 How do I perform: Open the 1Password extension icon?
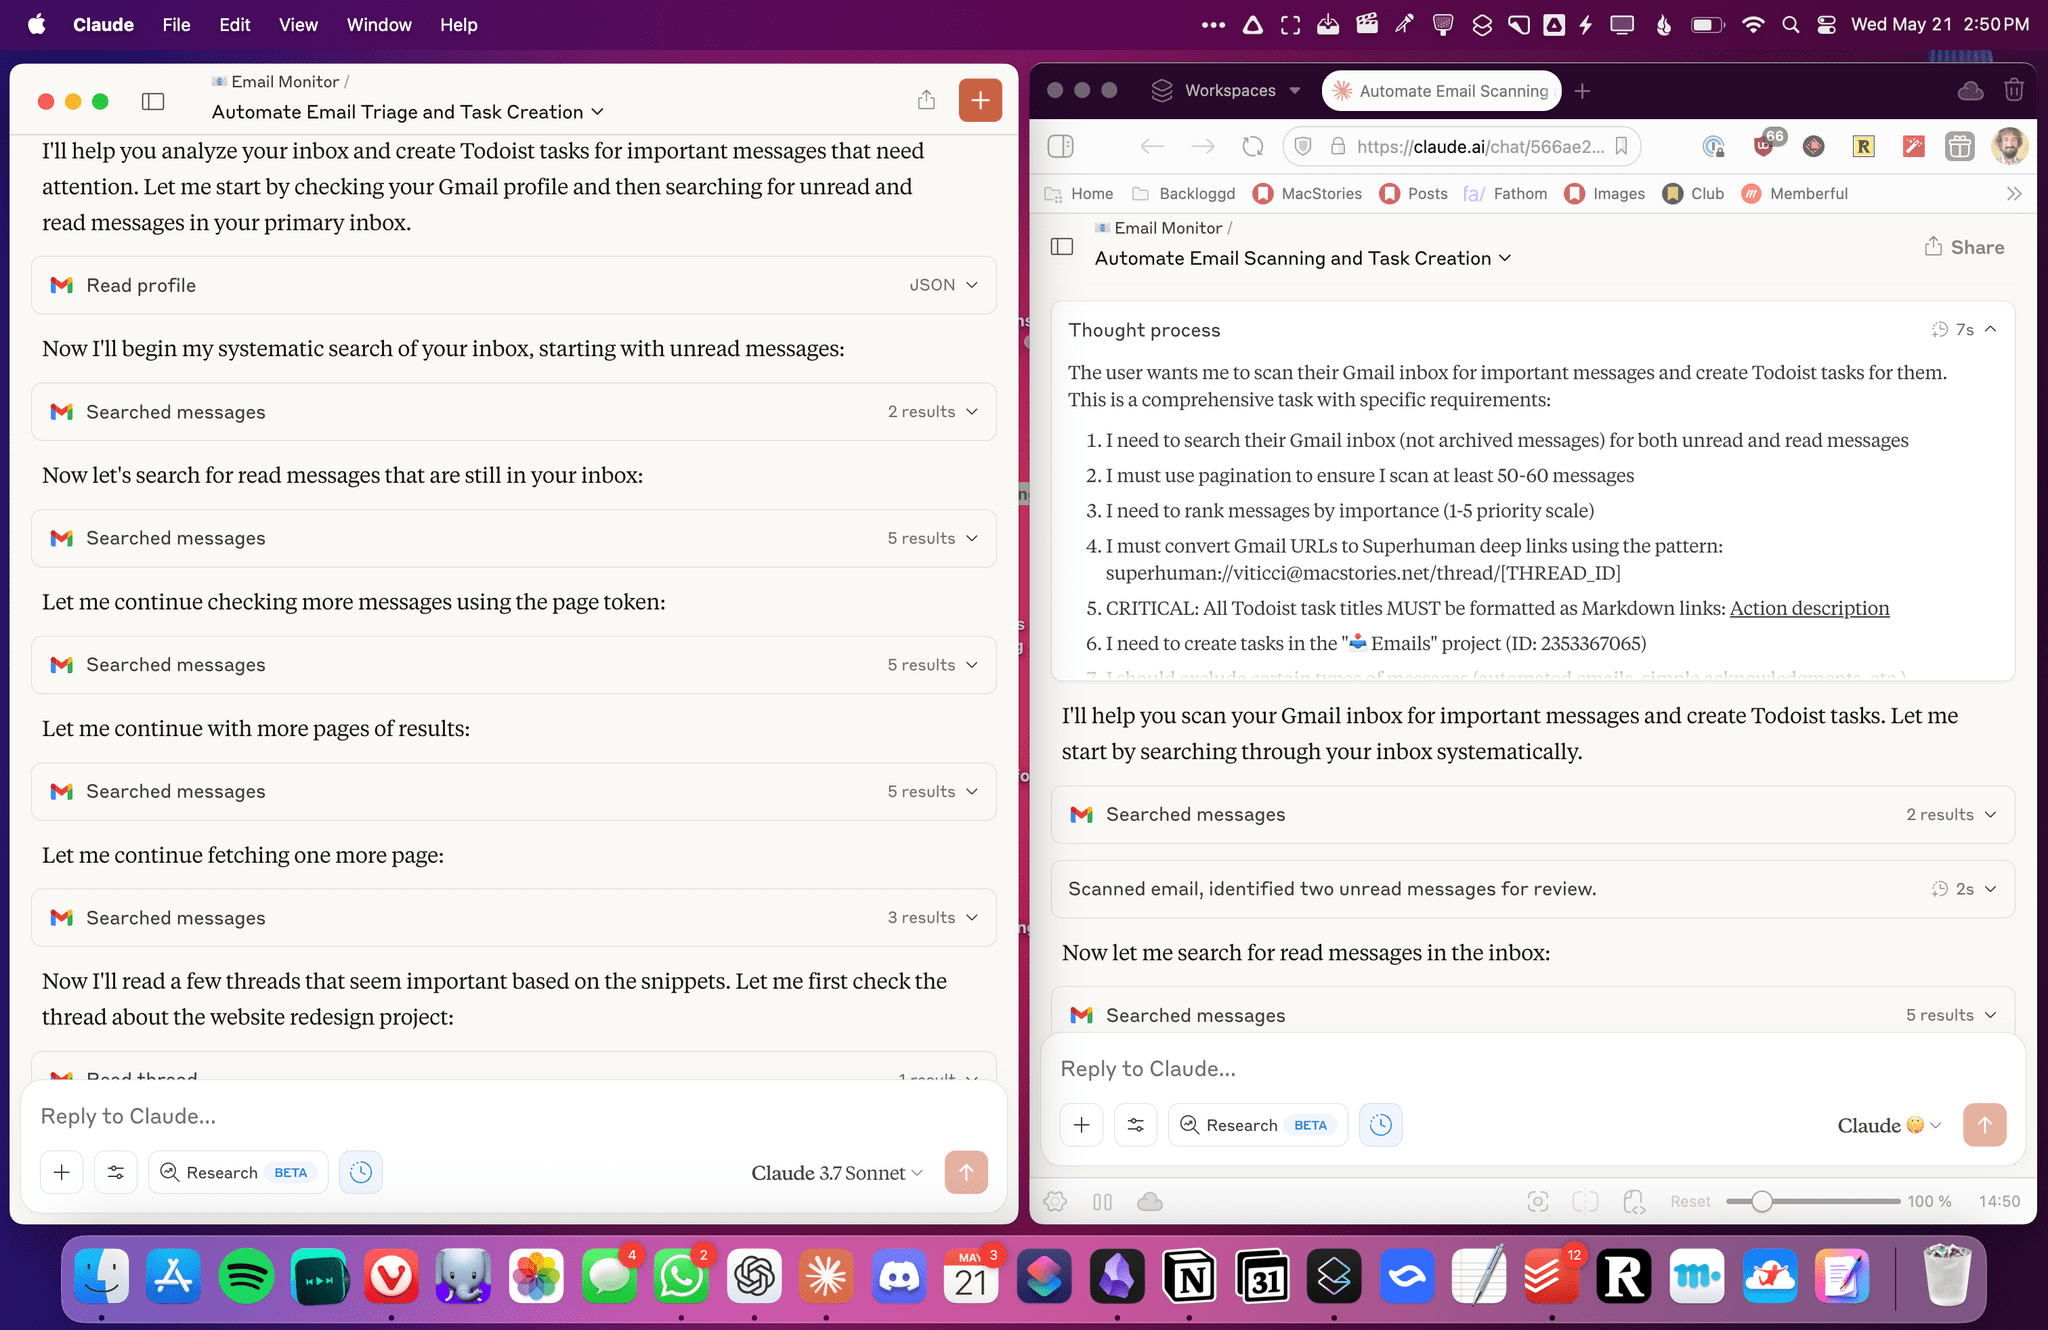(x=1714, y=146)
